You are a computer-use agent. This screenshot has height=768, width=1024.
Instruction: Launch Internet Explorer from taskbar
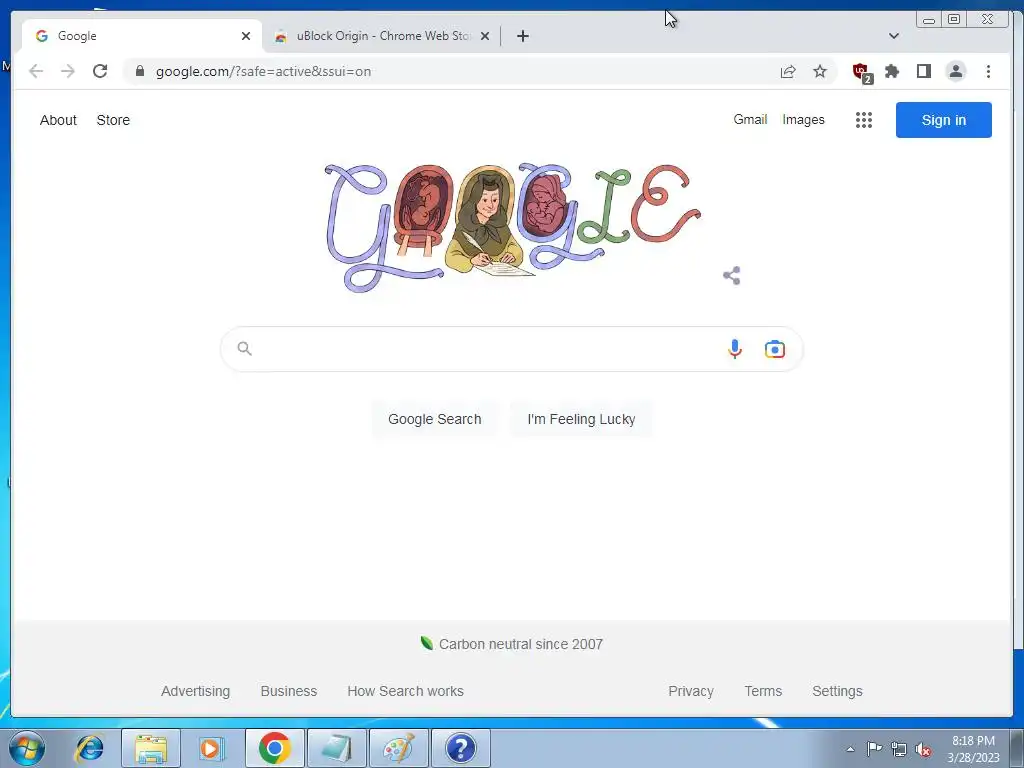coord(89,748)
